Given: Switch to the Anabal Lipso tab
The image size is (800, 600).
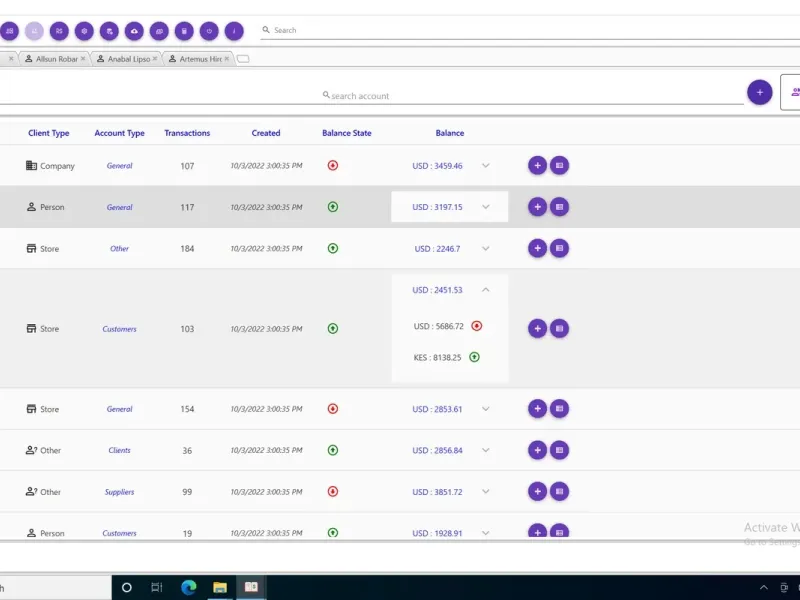Looking at the screenshot, I should pos(128,59).
